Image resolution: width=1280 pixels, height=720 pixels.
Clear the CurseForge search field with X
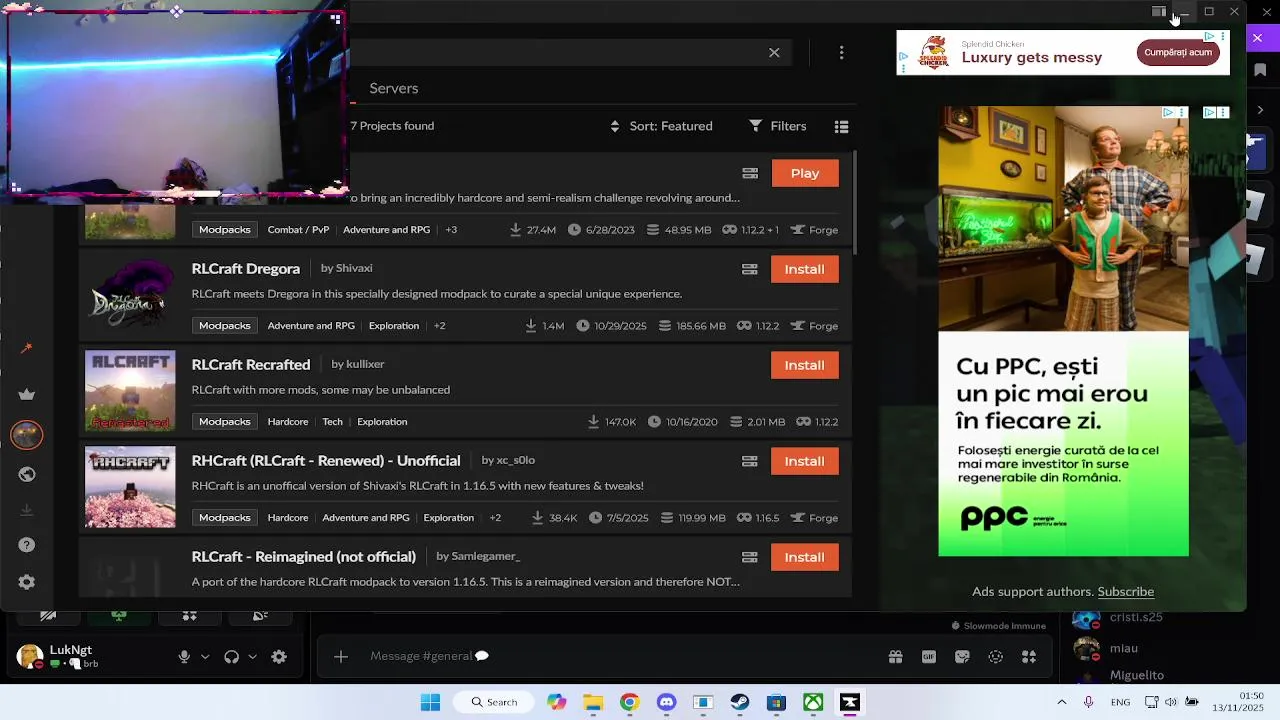click(774, 52)
